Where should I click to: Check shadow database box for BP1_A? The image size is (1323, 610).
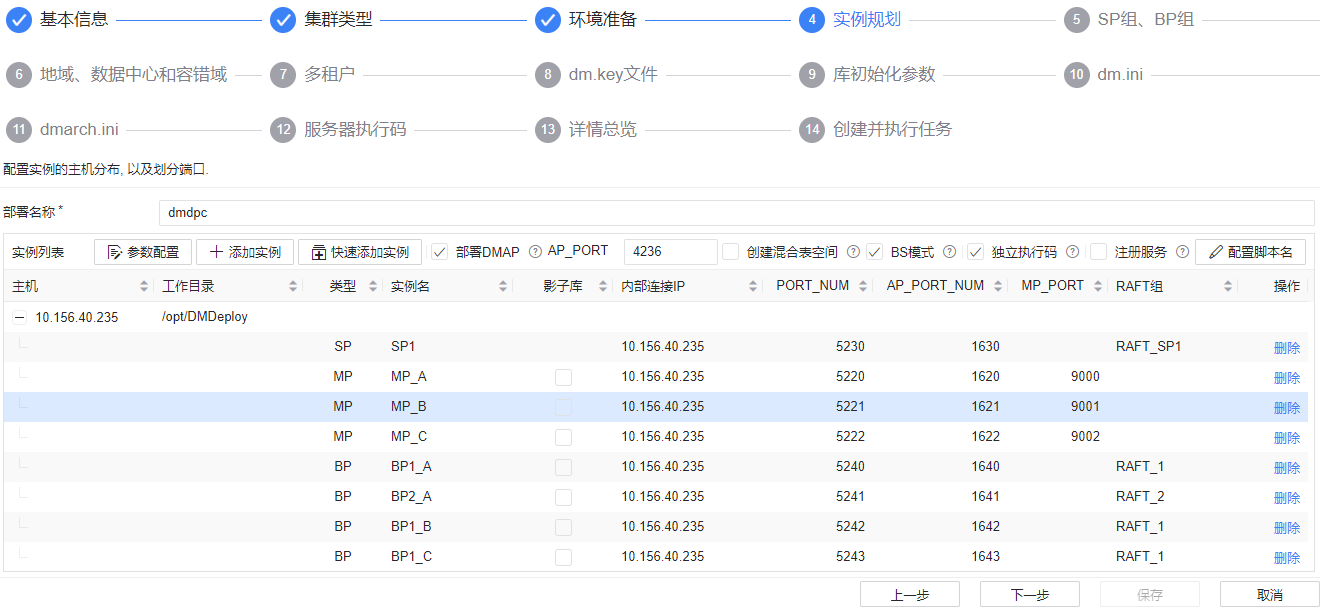tap(564, 467)
